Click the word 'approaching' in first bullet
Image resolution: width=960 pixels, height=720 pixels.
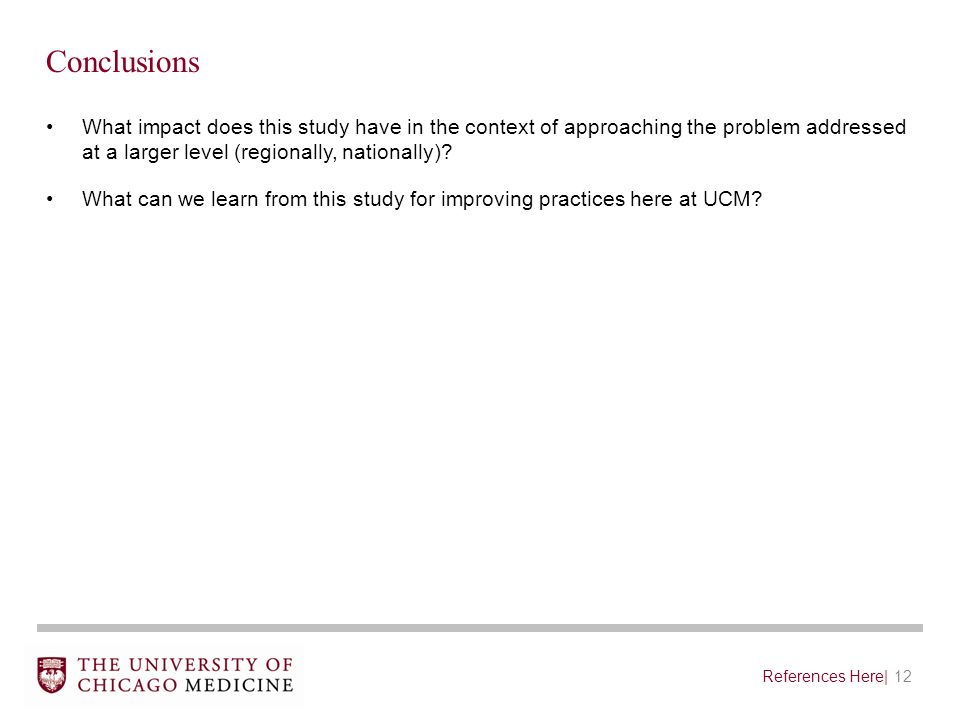pos(623,127)
